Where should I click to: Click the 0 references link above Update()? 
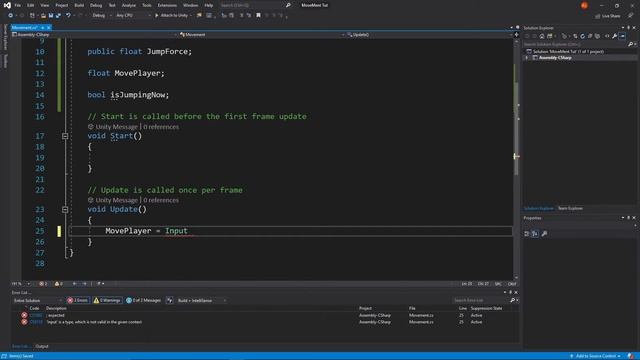[x=161, y=200]
